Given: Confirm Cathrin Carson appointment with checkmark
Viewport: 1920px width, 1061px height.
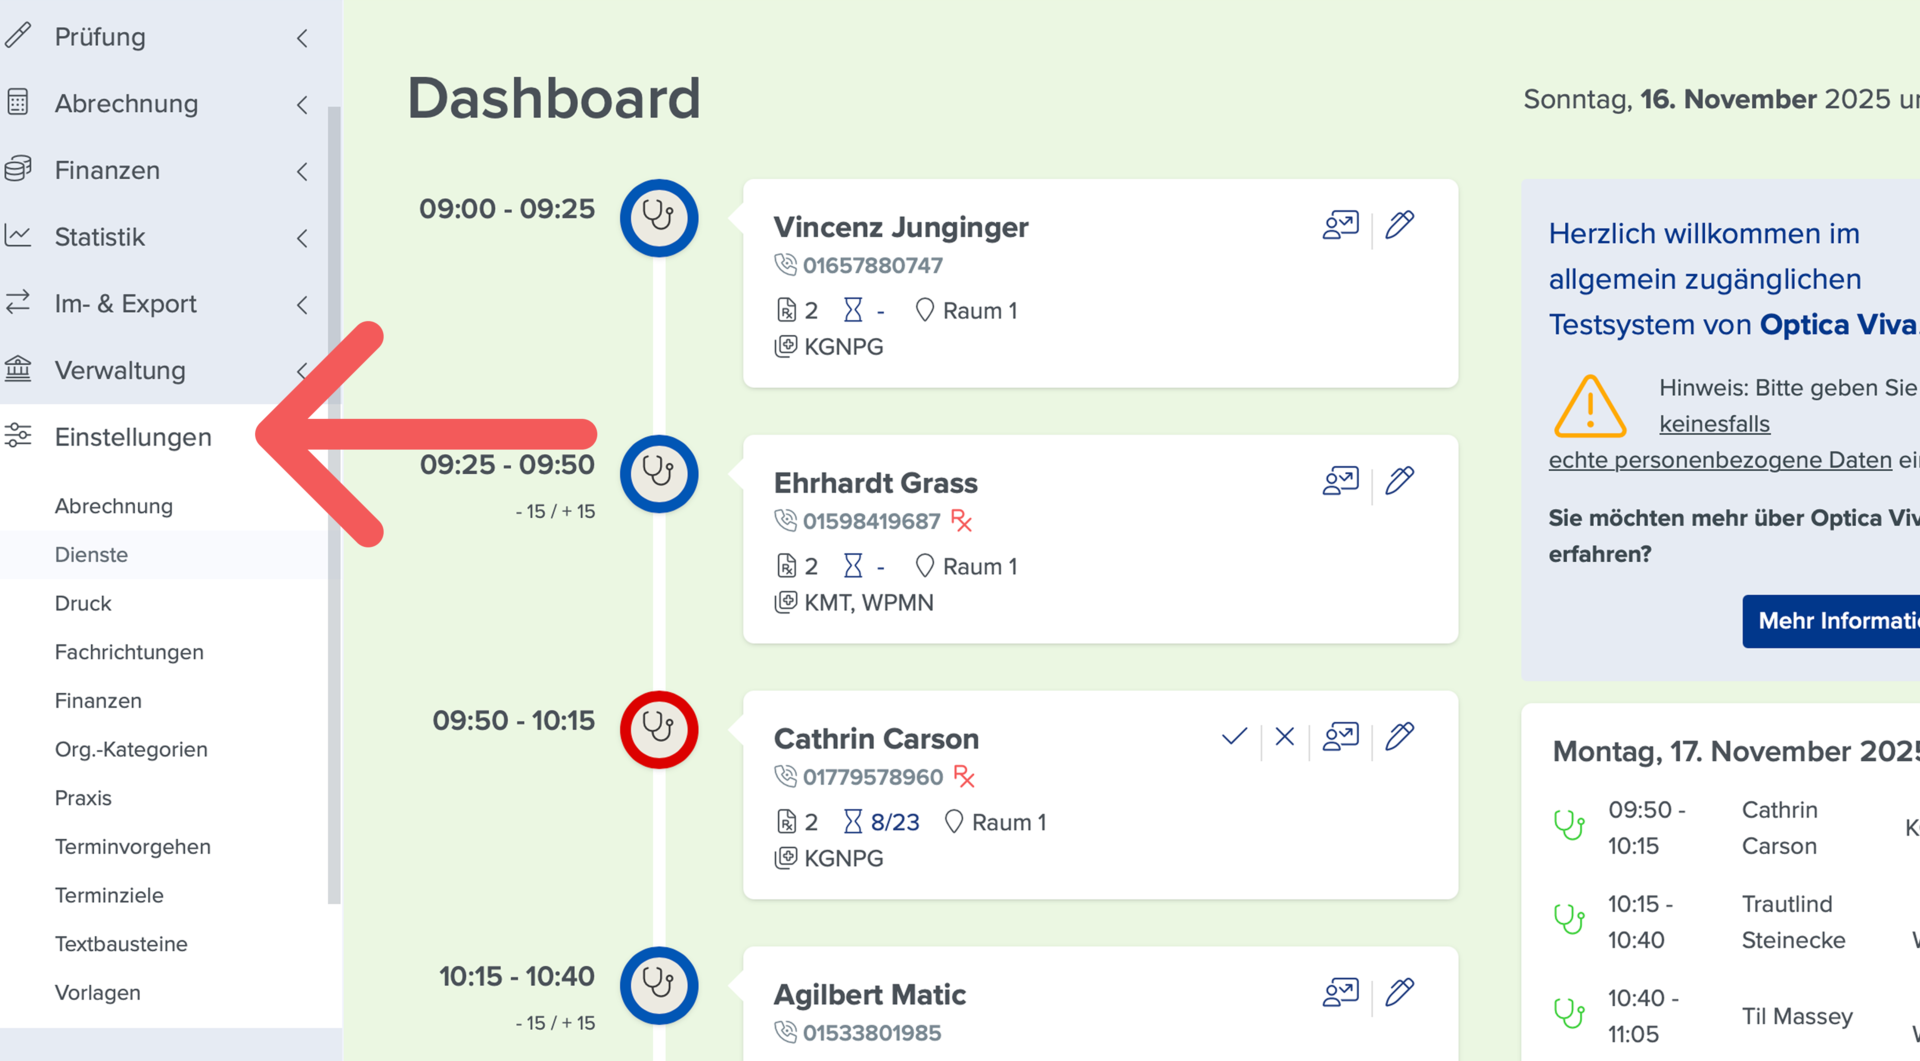Looking at the screenshot, I should pyautogui.click(x=1234, y=737).
